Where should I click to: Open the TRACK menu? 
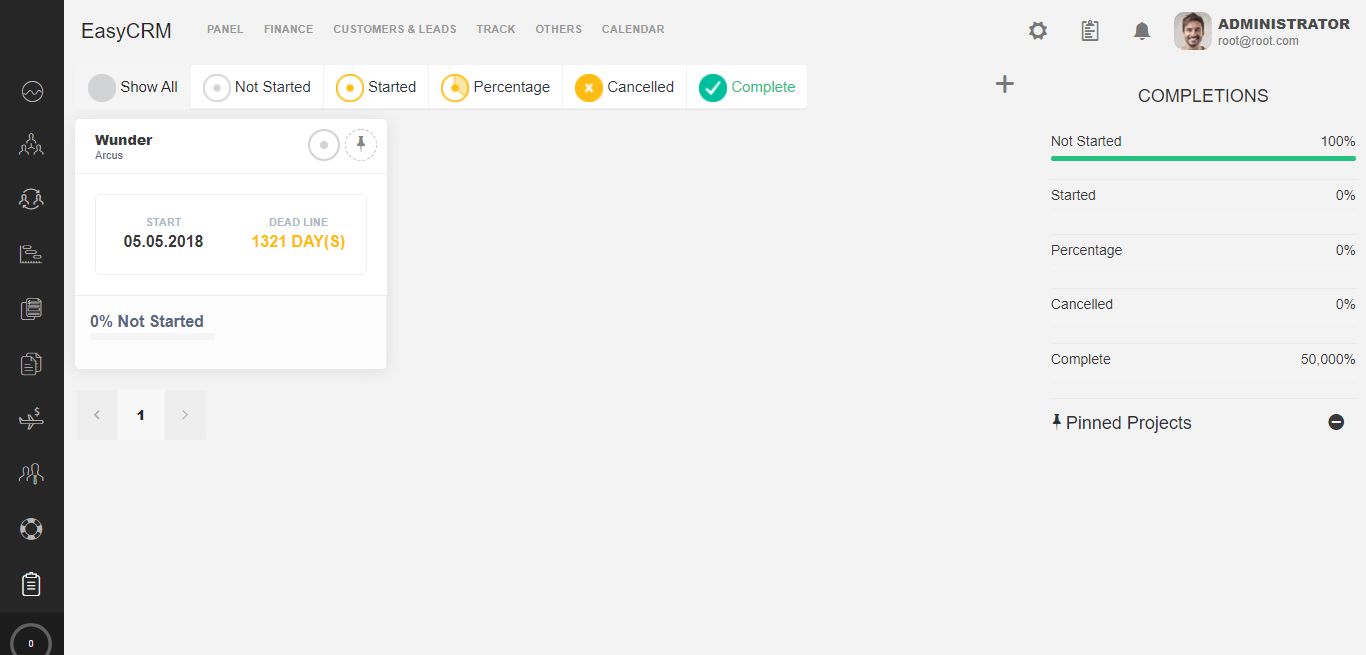point(496,29)
